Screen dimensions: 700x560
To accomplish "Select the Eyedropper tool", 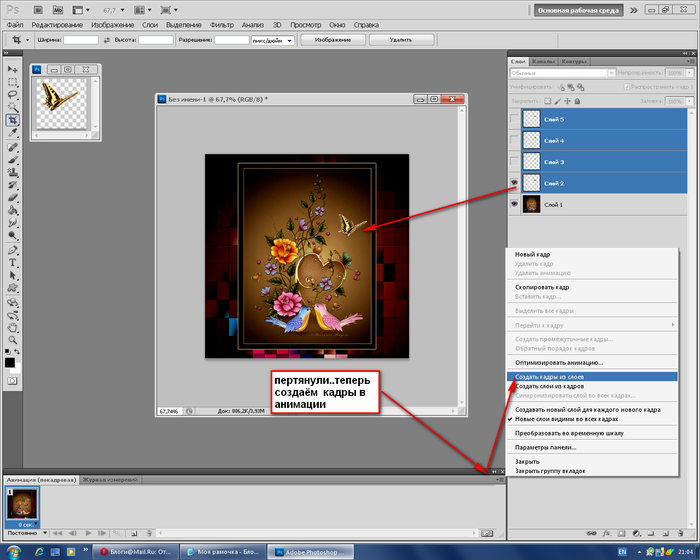I will pos(12,133).
